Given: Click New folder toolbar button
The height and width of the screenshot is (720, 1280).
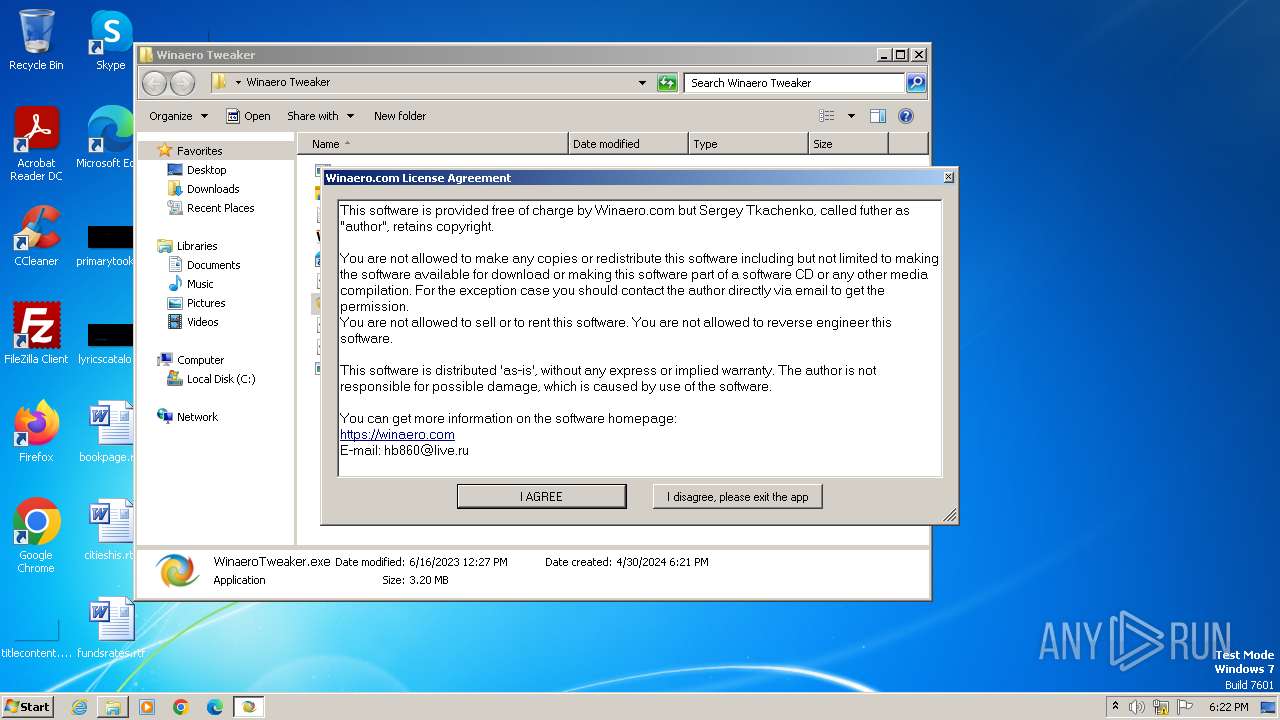Looking at the screenshot, I should click(x=400, y=116).
